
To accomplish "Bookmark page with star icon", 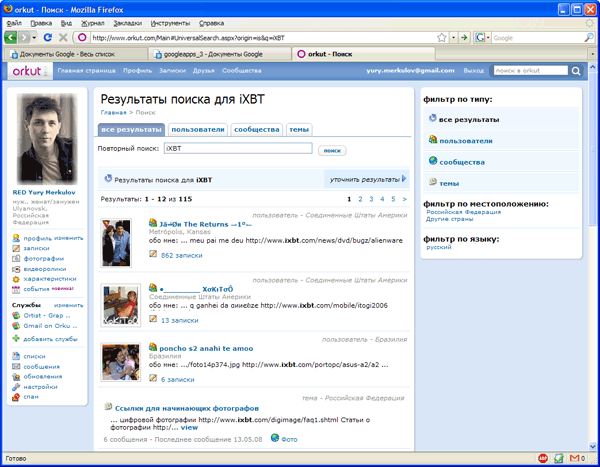I will coord(442,38).
